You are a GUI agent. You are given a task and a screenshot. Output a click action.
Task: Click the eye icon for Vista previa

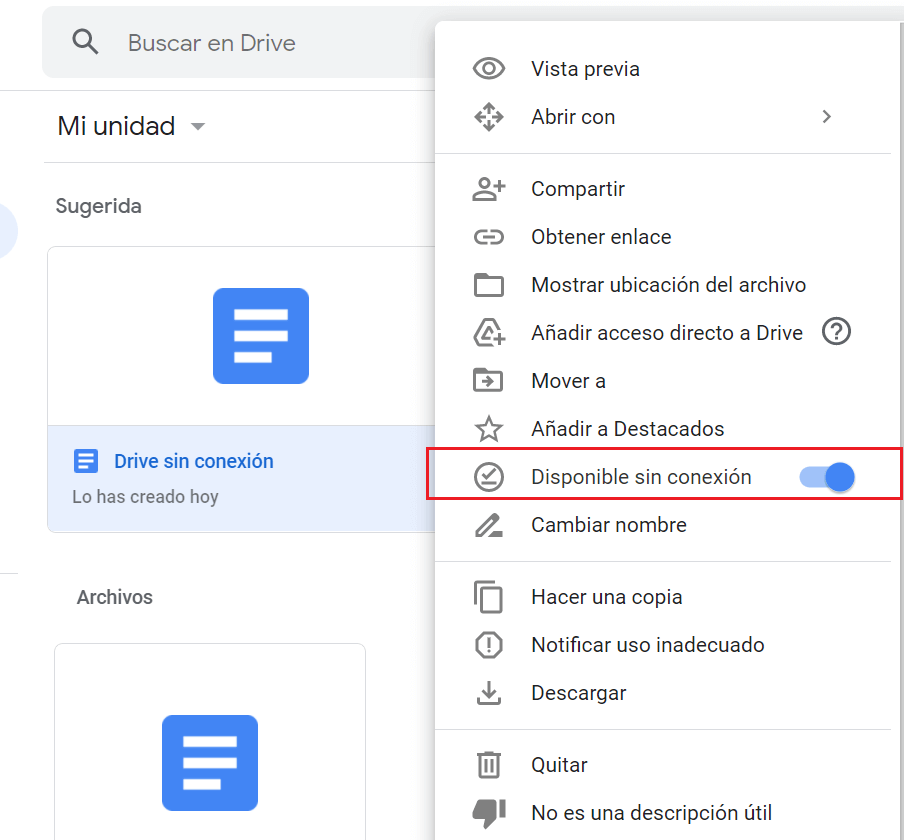click(x=488, y=69)
